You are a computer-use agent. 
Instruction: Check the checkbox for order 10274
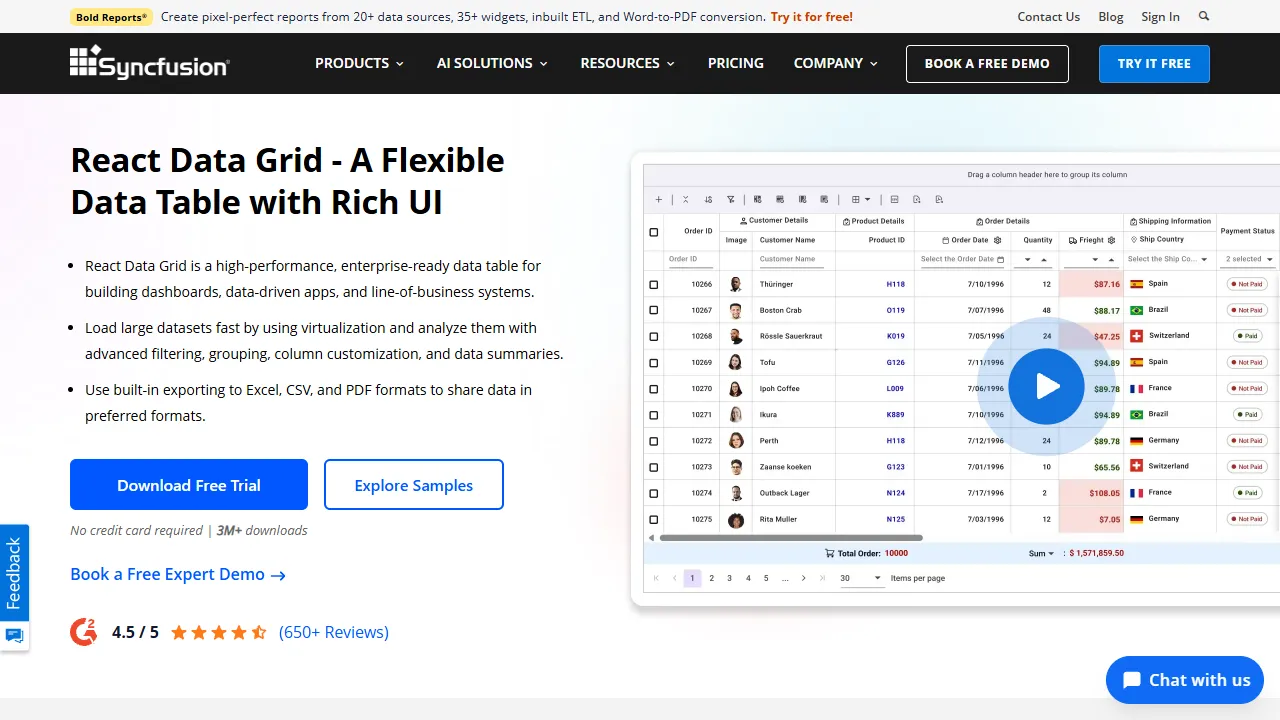coord(654,493)
